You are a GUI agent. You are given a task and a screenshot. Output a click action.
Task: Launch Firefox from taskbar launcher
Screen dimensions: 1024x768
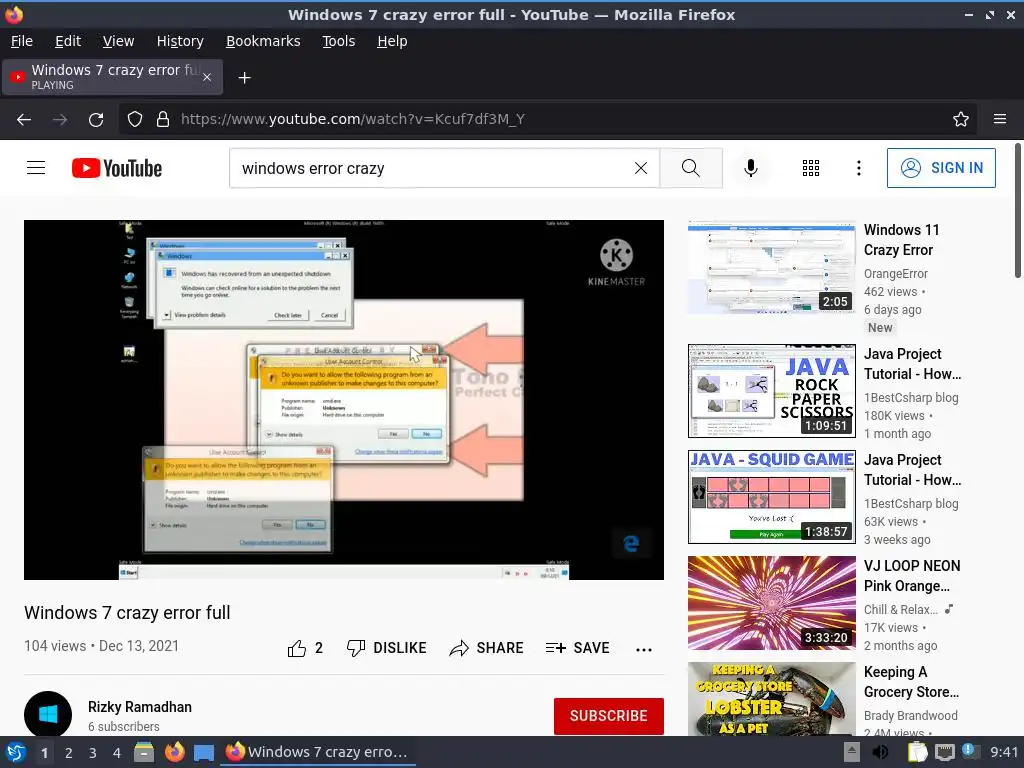click(174, 752)
